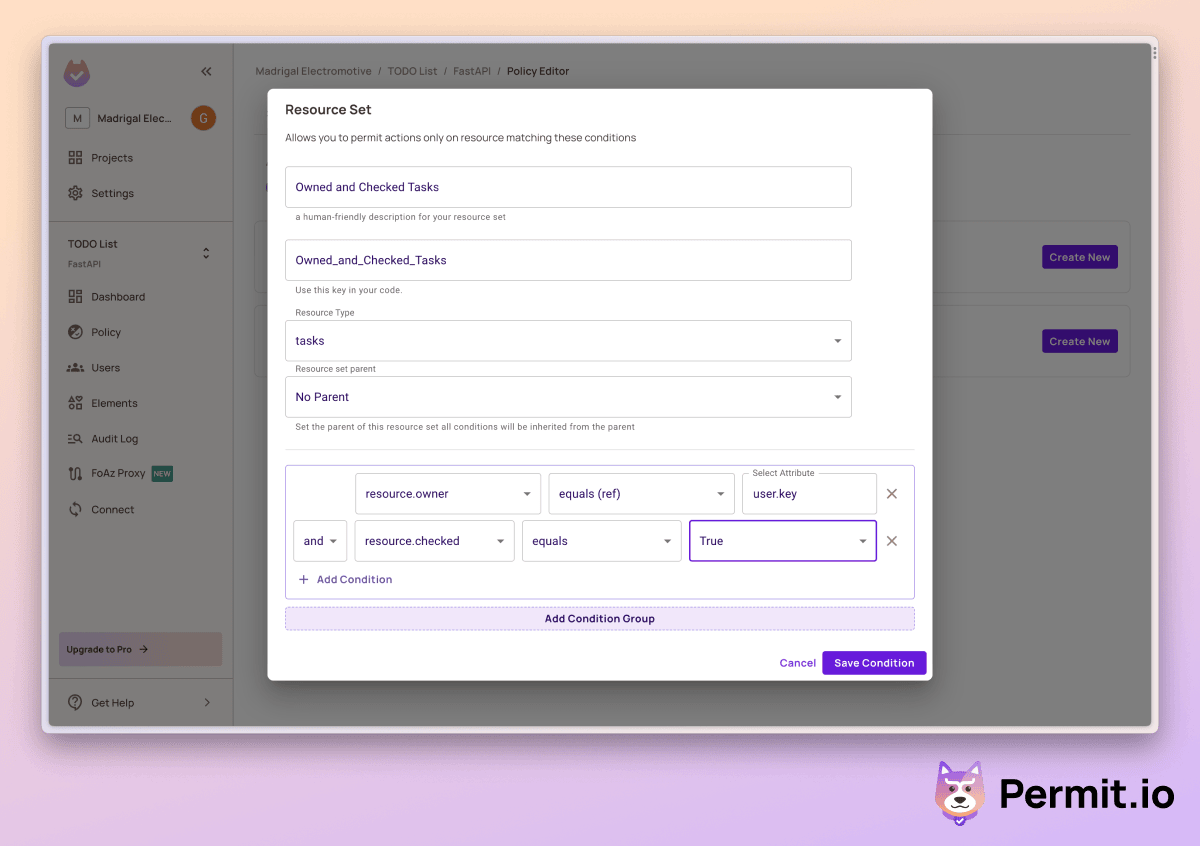
Task: Click the Save Condition button
Action: pyautogui.click(x=874, y=663)
